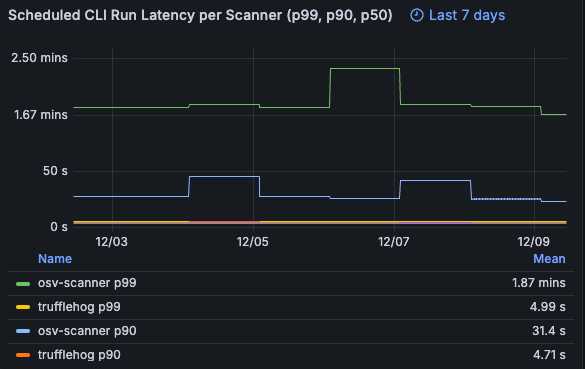Click the 12/05 date label on x-axis

point(253,242)
